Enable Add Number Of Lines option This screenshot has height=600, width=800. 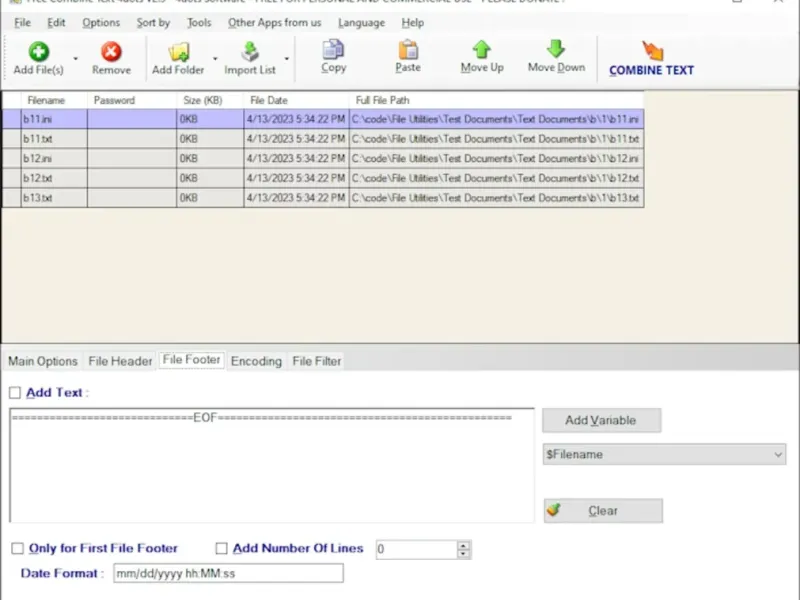[x=221, y=548]
